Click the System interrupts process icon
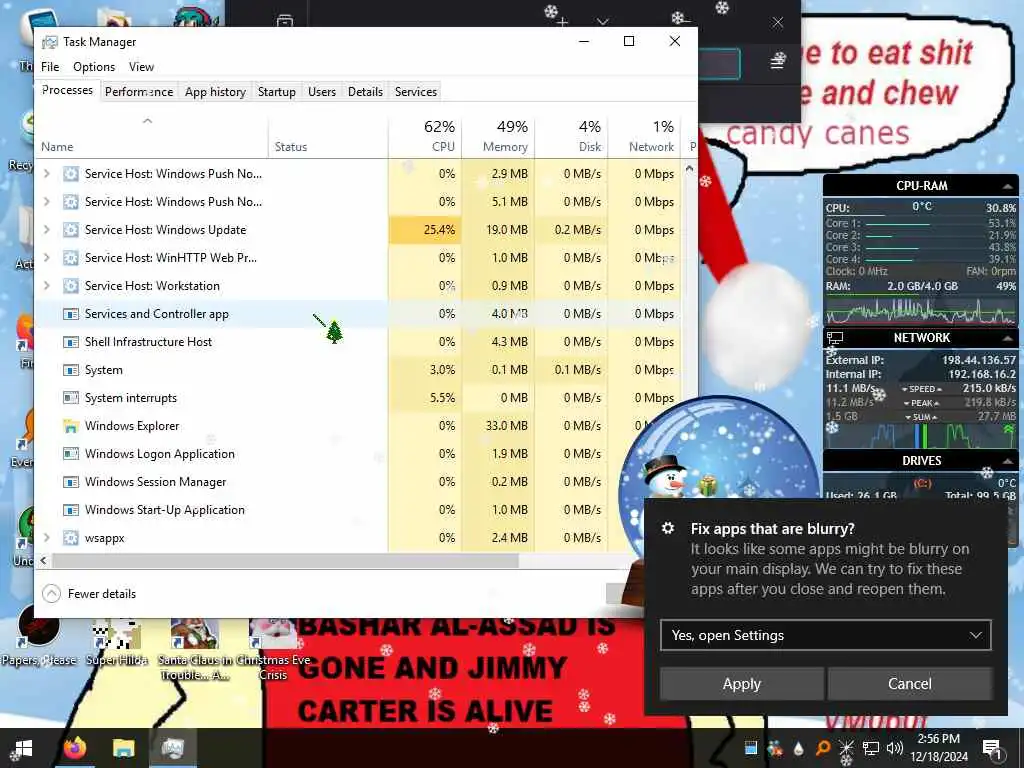1024x768 pixels. (x=71, y=398)
